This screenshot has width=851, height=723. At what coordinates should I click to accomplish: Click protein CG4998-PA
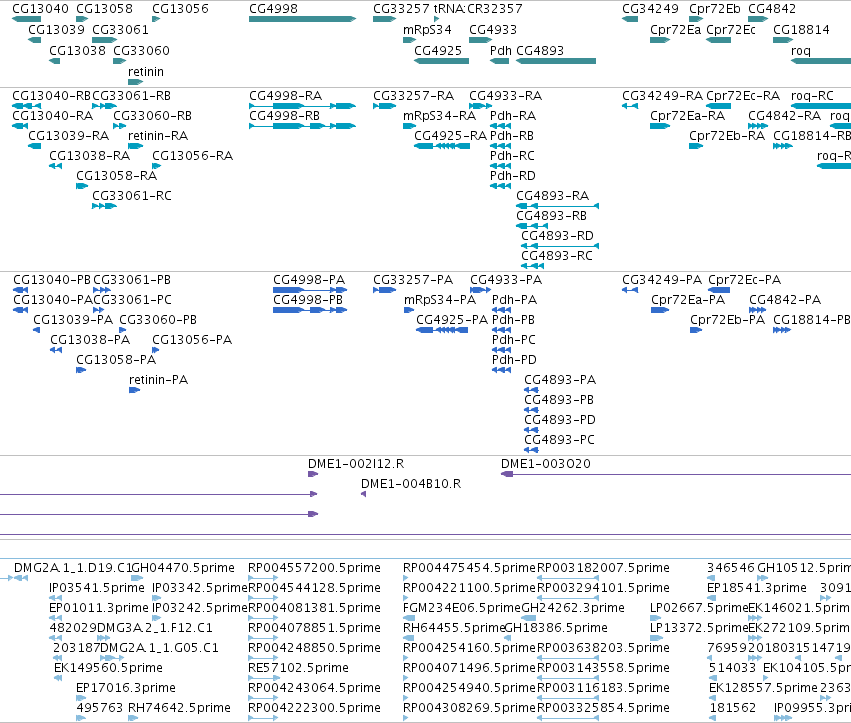(x=310, y=290)
